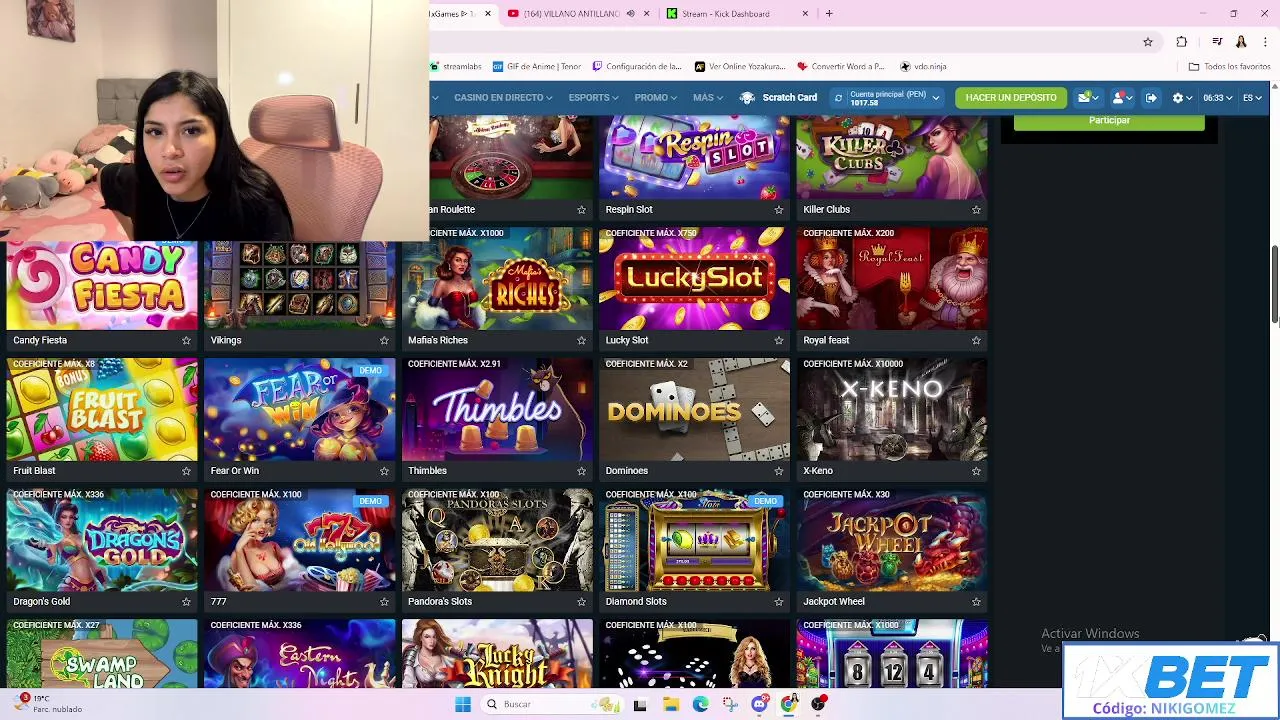Switch to Stream - Kick Dashboard tab

pyautogui.click(x=726, y=14)
